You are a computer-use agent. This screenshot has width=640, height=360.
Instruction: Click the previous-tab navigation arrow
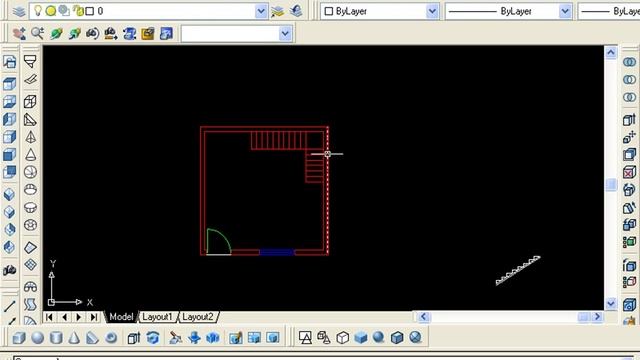tap(64, 317)
